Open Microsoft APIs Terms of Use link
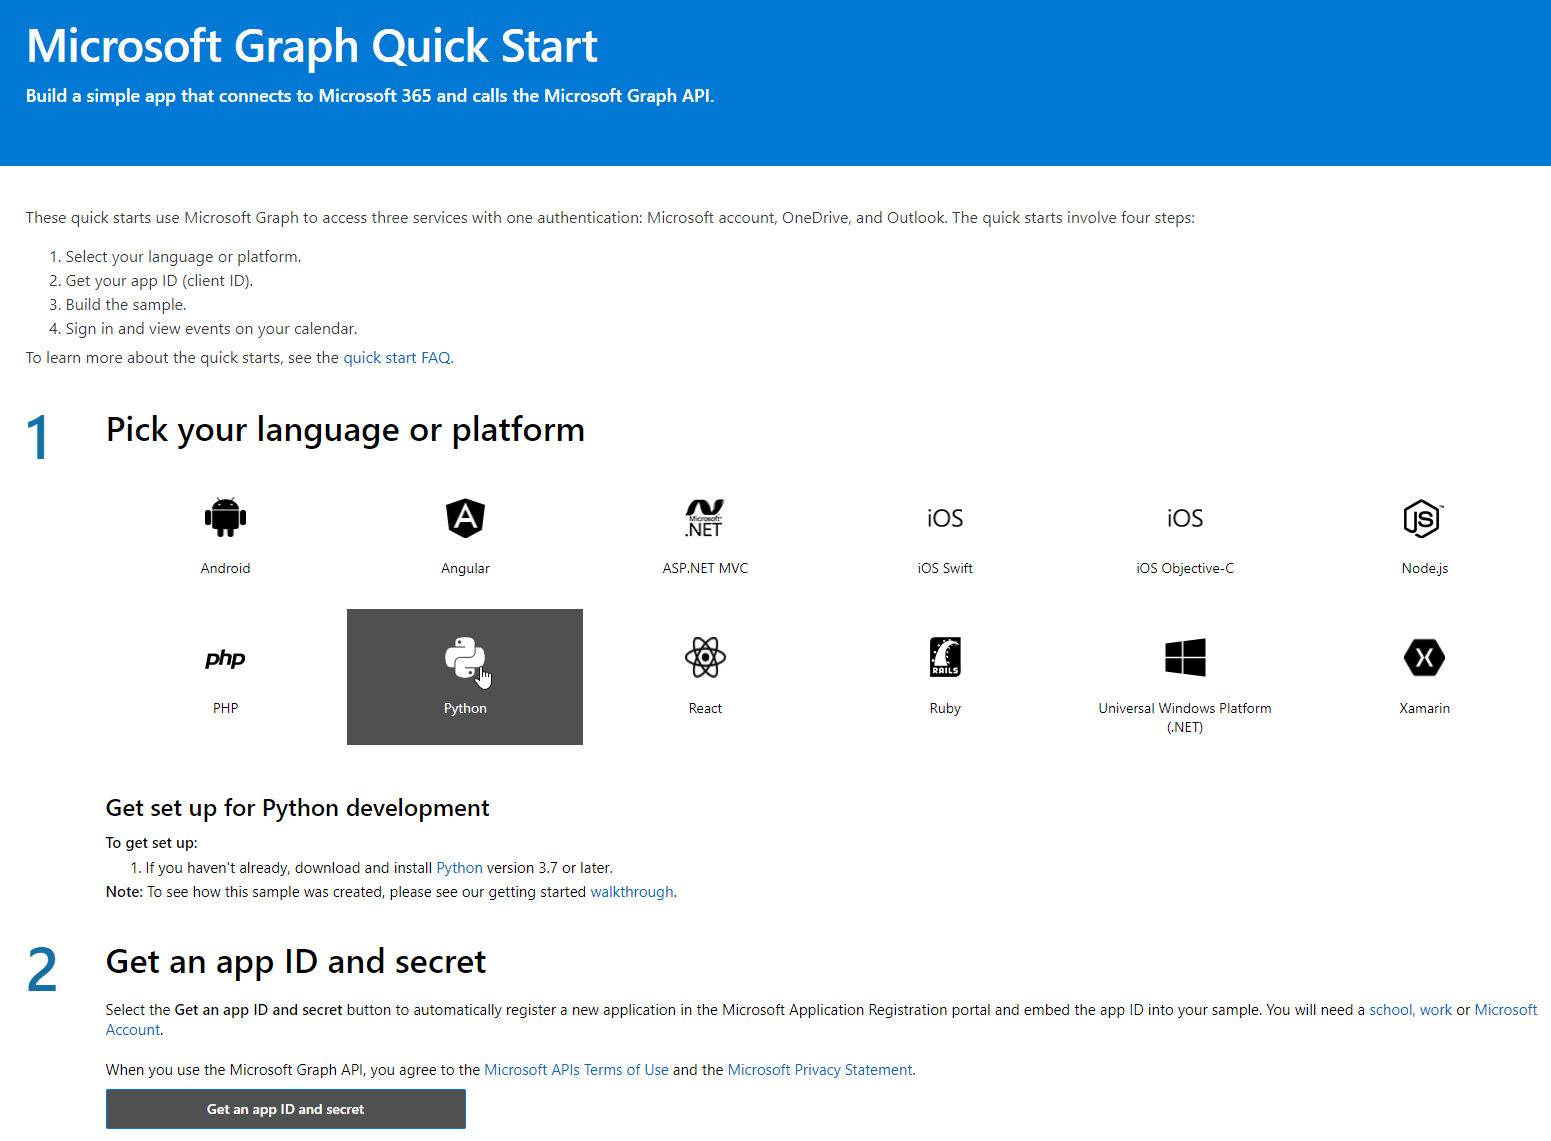Viewport: 1551px width, 1141px height. point(576,1070)
